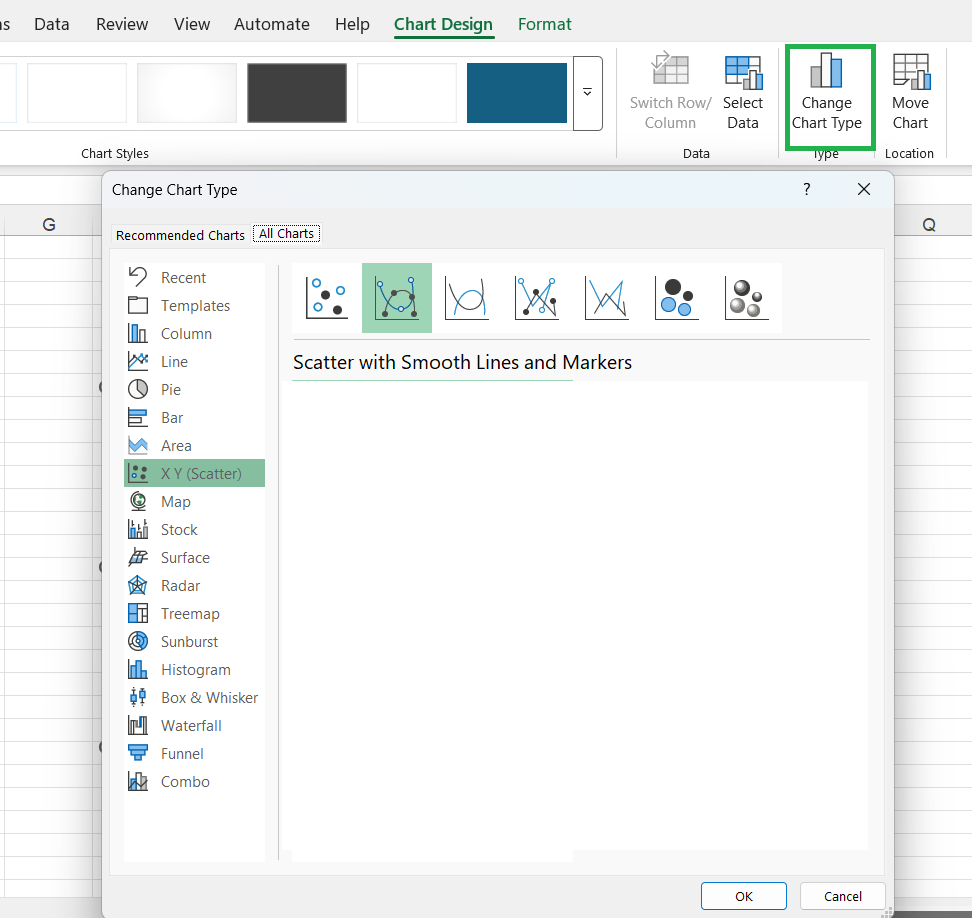The image size is (972, 918).
Task: Select the basic Scatter chart subtype icon
Action: (327, 298)
